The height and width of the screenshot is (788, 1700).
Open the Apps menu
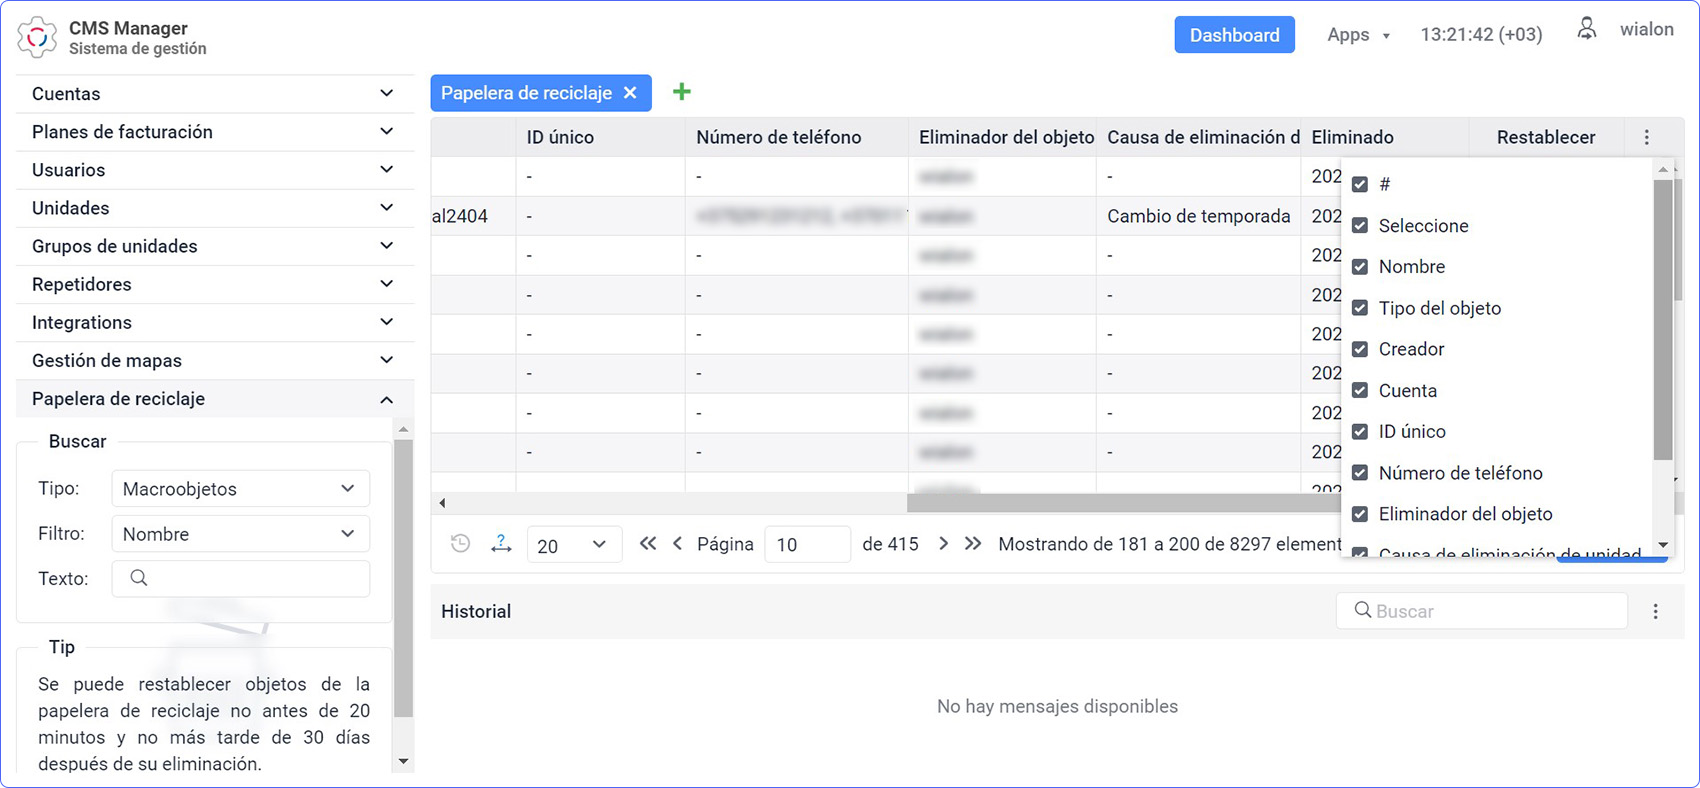(1357, 35)
